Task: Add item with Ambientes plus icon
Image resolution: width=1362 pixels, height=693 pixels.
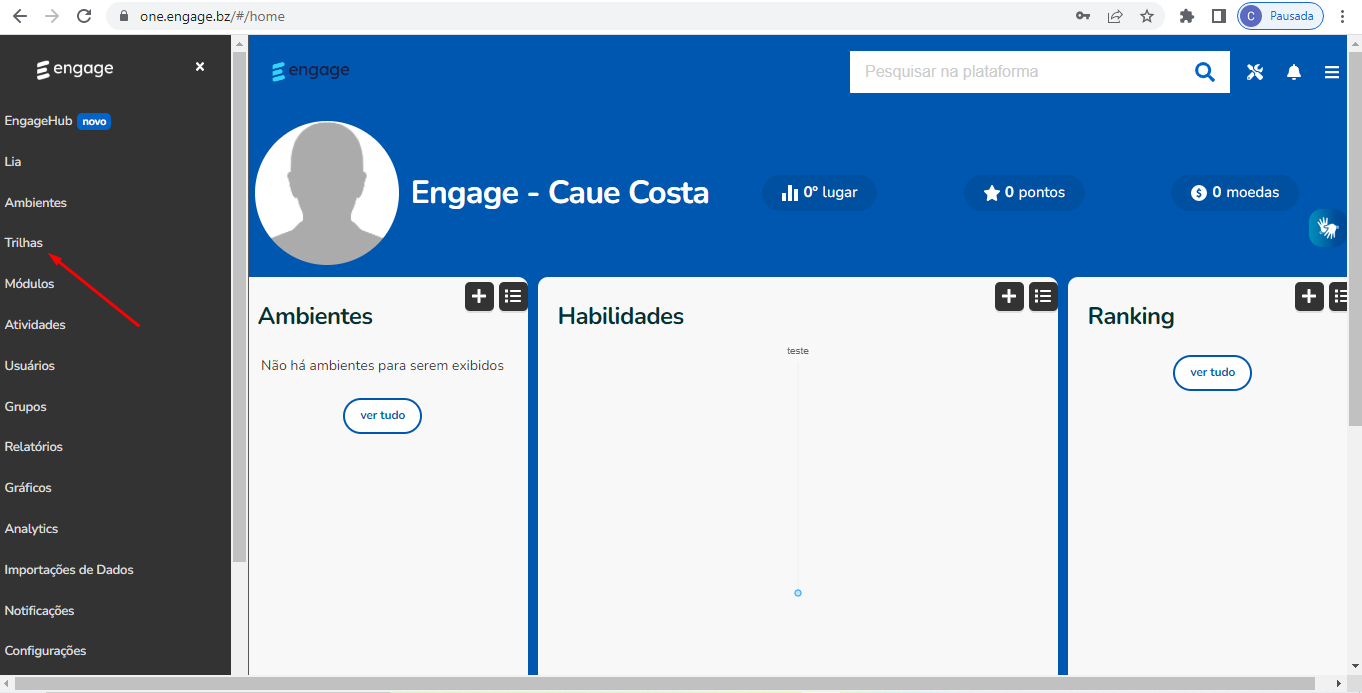Action: 479,296
